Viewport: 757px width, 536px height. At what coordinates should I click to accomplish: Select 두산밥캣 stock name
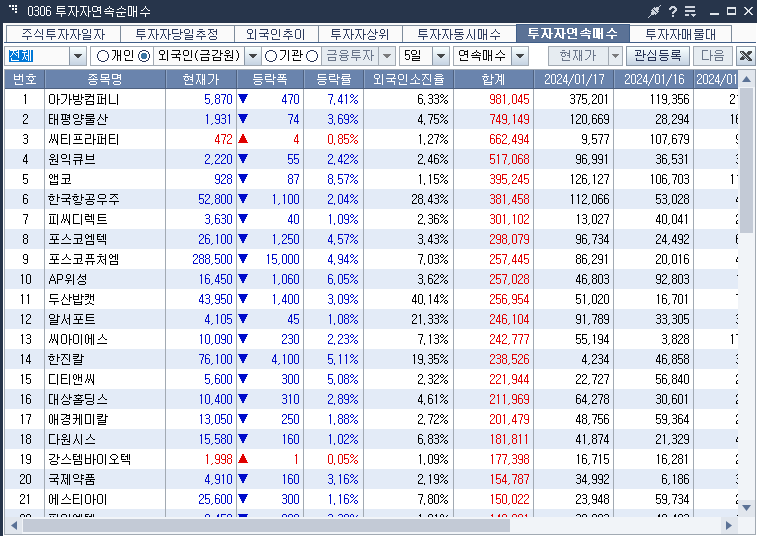click(x=71, y=299)
